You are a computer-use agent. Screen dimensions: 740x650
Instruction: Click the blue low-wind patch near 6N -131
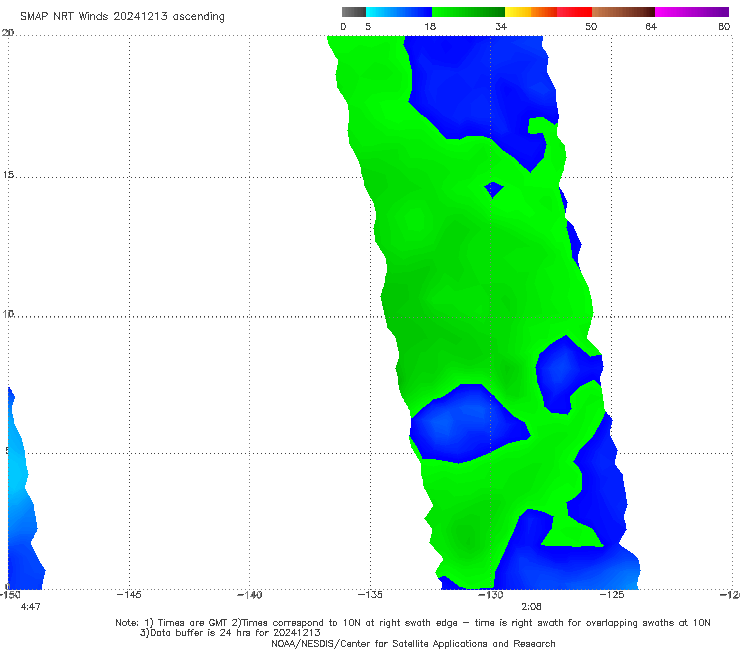pyautogui.click(x=465, y=425)
